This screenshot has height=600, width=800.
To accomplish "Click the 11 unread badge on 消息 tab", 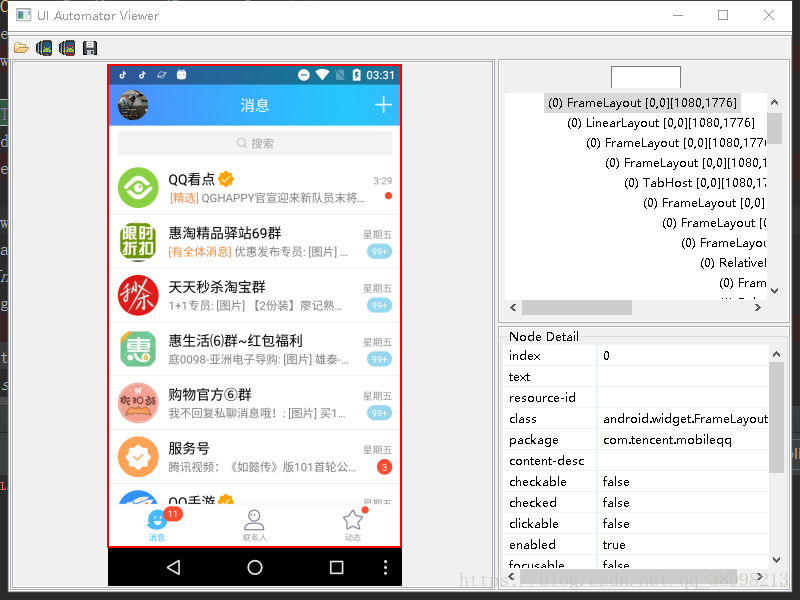I will (x=172, y=514).
